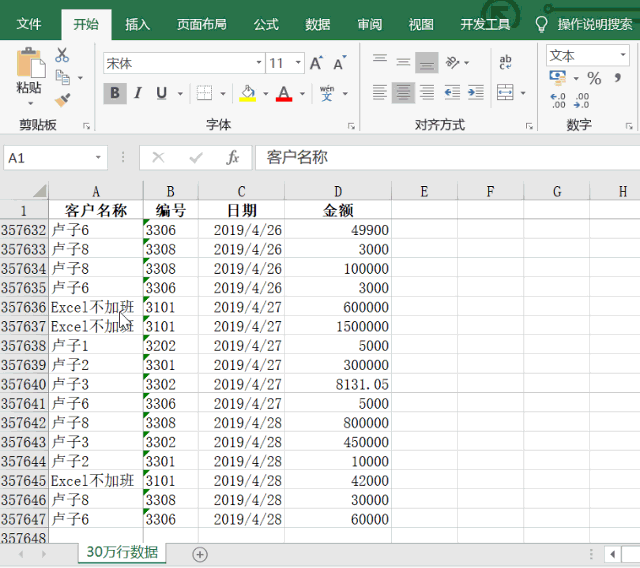The image size is (640, 568).
Task: Toggle Bold formatting
Action: [115, 93]
